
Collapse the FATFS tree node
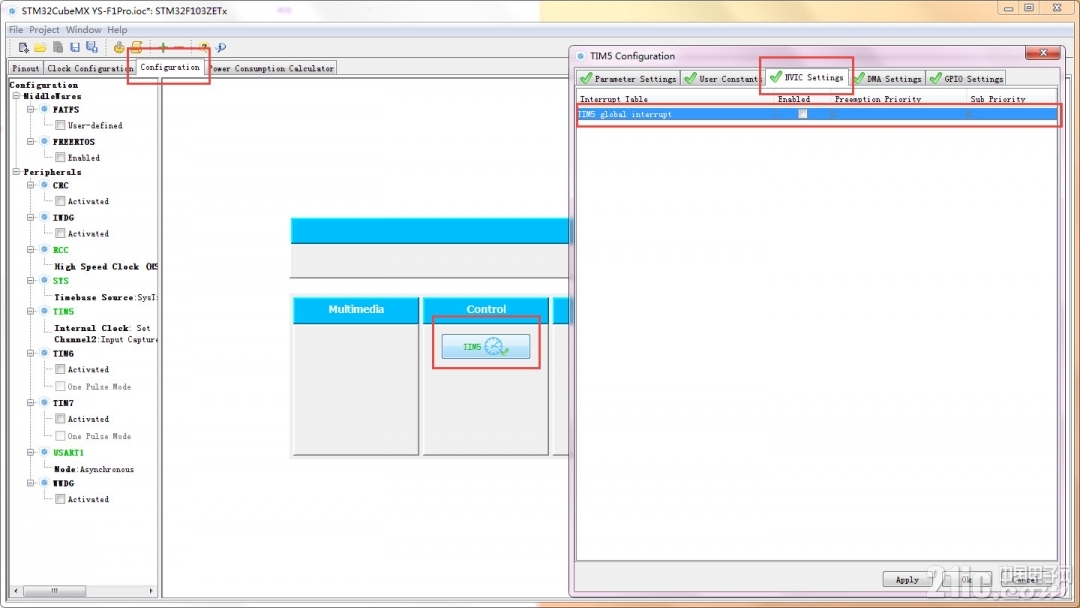coord(30,109)
